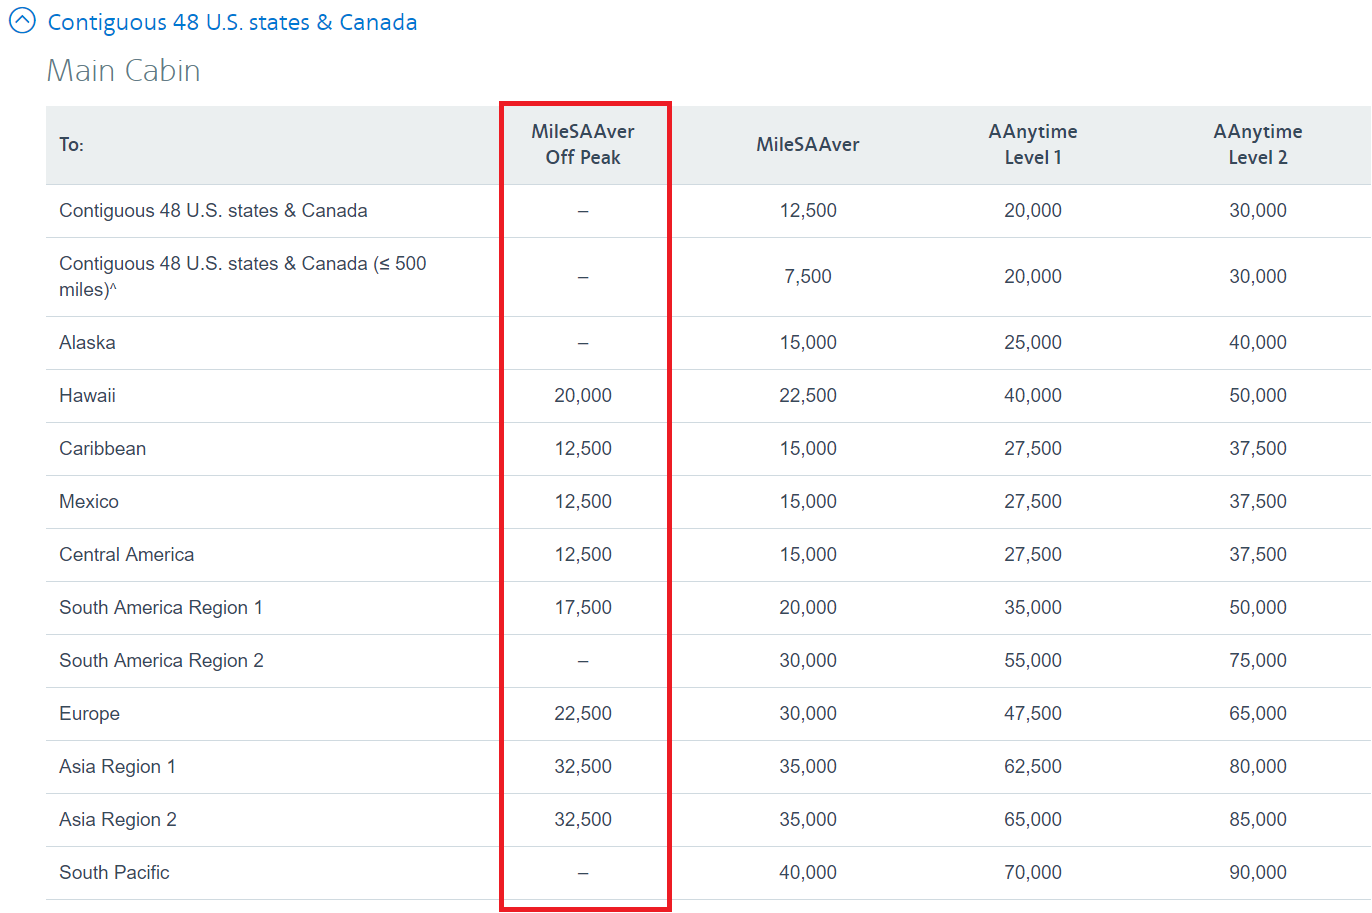Viewport: 1372px width, 913px height.
Task: Select the 'Contiguous 48 U.S. states & Canada' row label
Action: [x=213, y=211]
